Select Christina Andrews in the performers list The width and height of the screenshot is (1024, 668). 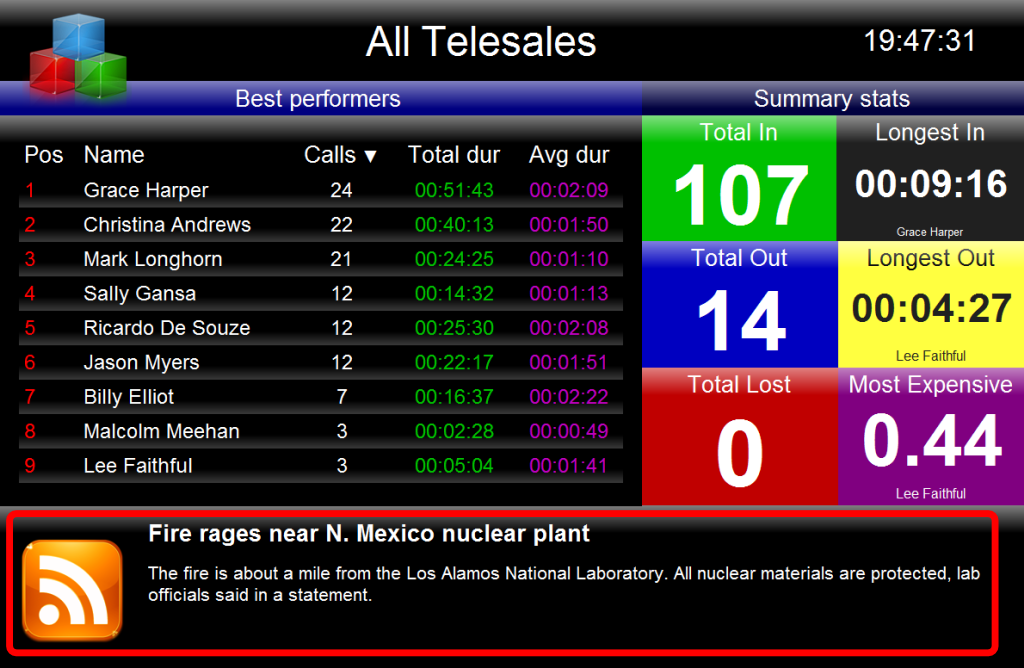[167, 225]
